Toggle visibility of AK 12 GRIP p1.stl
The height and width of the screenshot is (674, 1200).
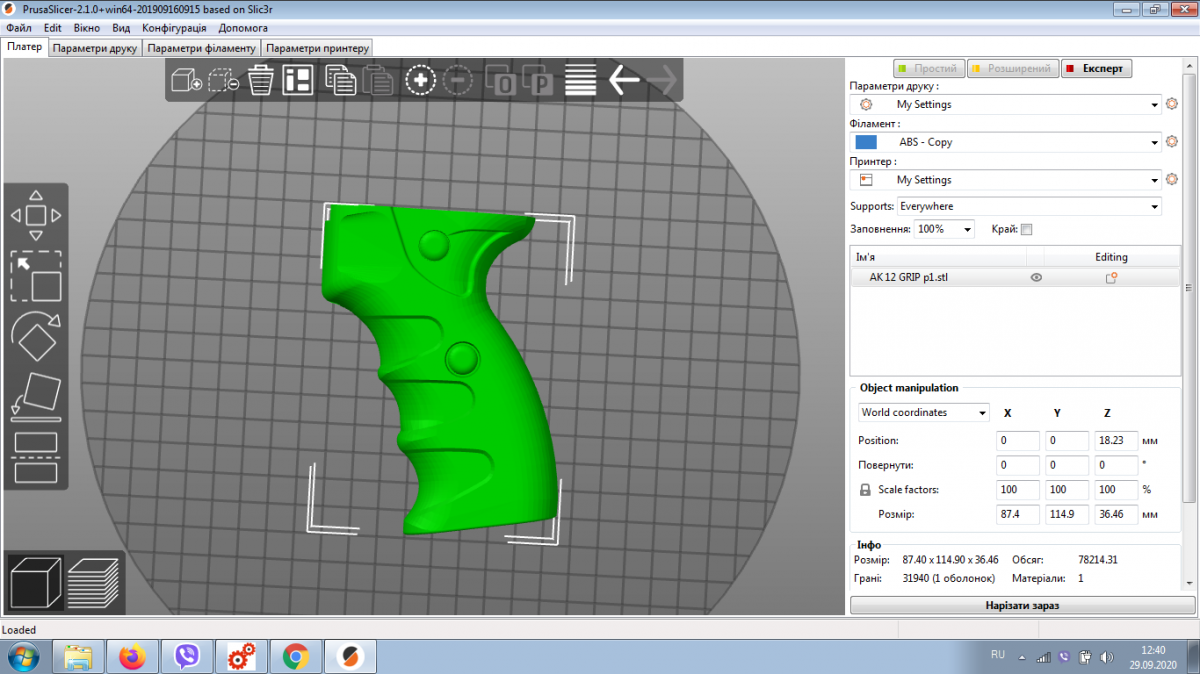pos(1036,278)
